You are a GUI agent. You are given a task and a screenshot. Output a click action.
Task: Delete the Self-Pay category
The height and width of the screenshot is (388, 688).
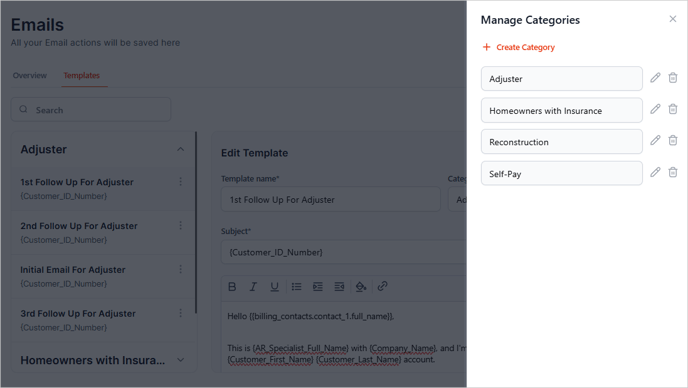coord(673,172)
